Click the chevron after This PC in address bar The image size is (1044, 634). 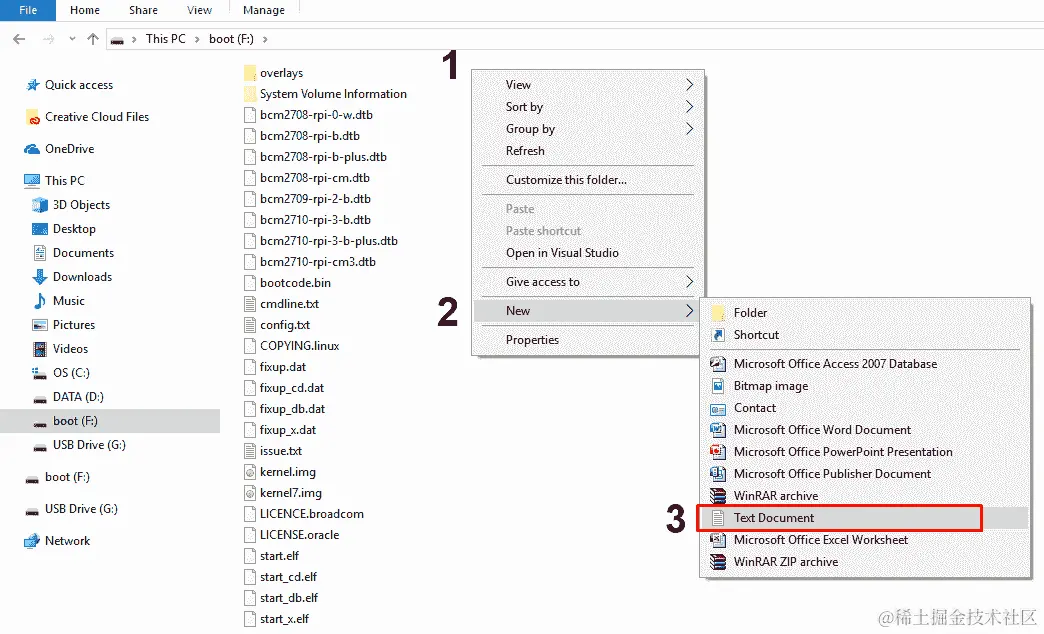197,39
